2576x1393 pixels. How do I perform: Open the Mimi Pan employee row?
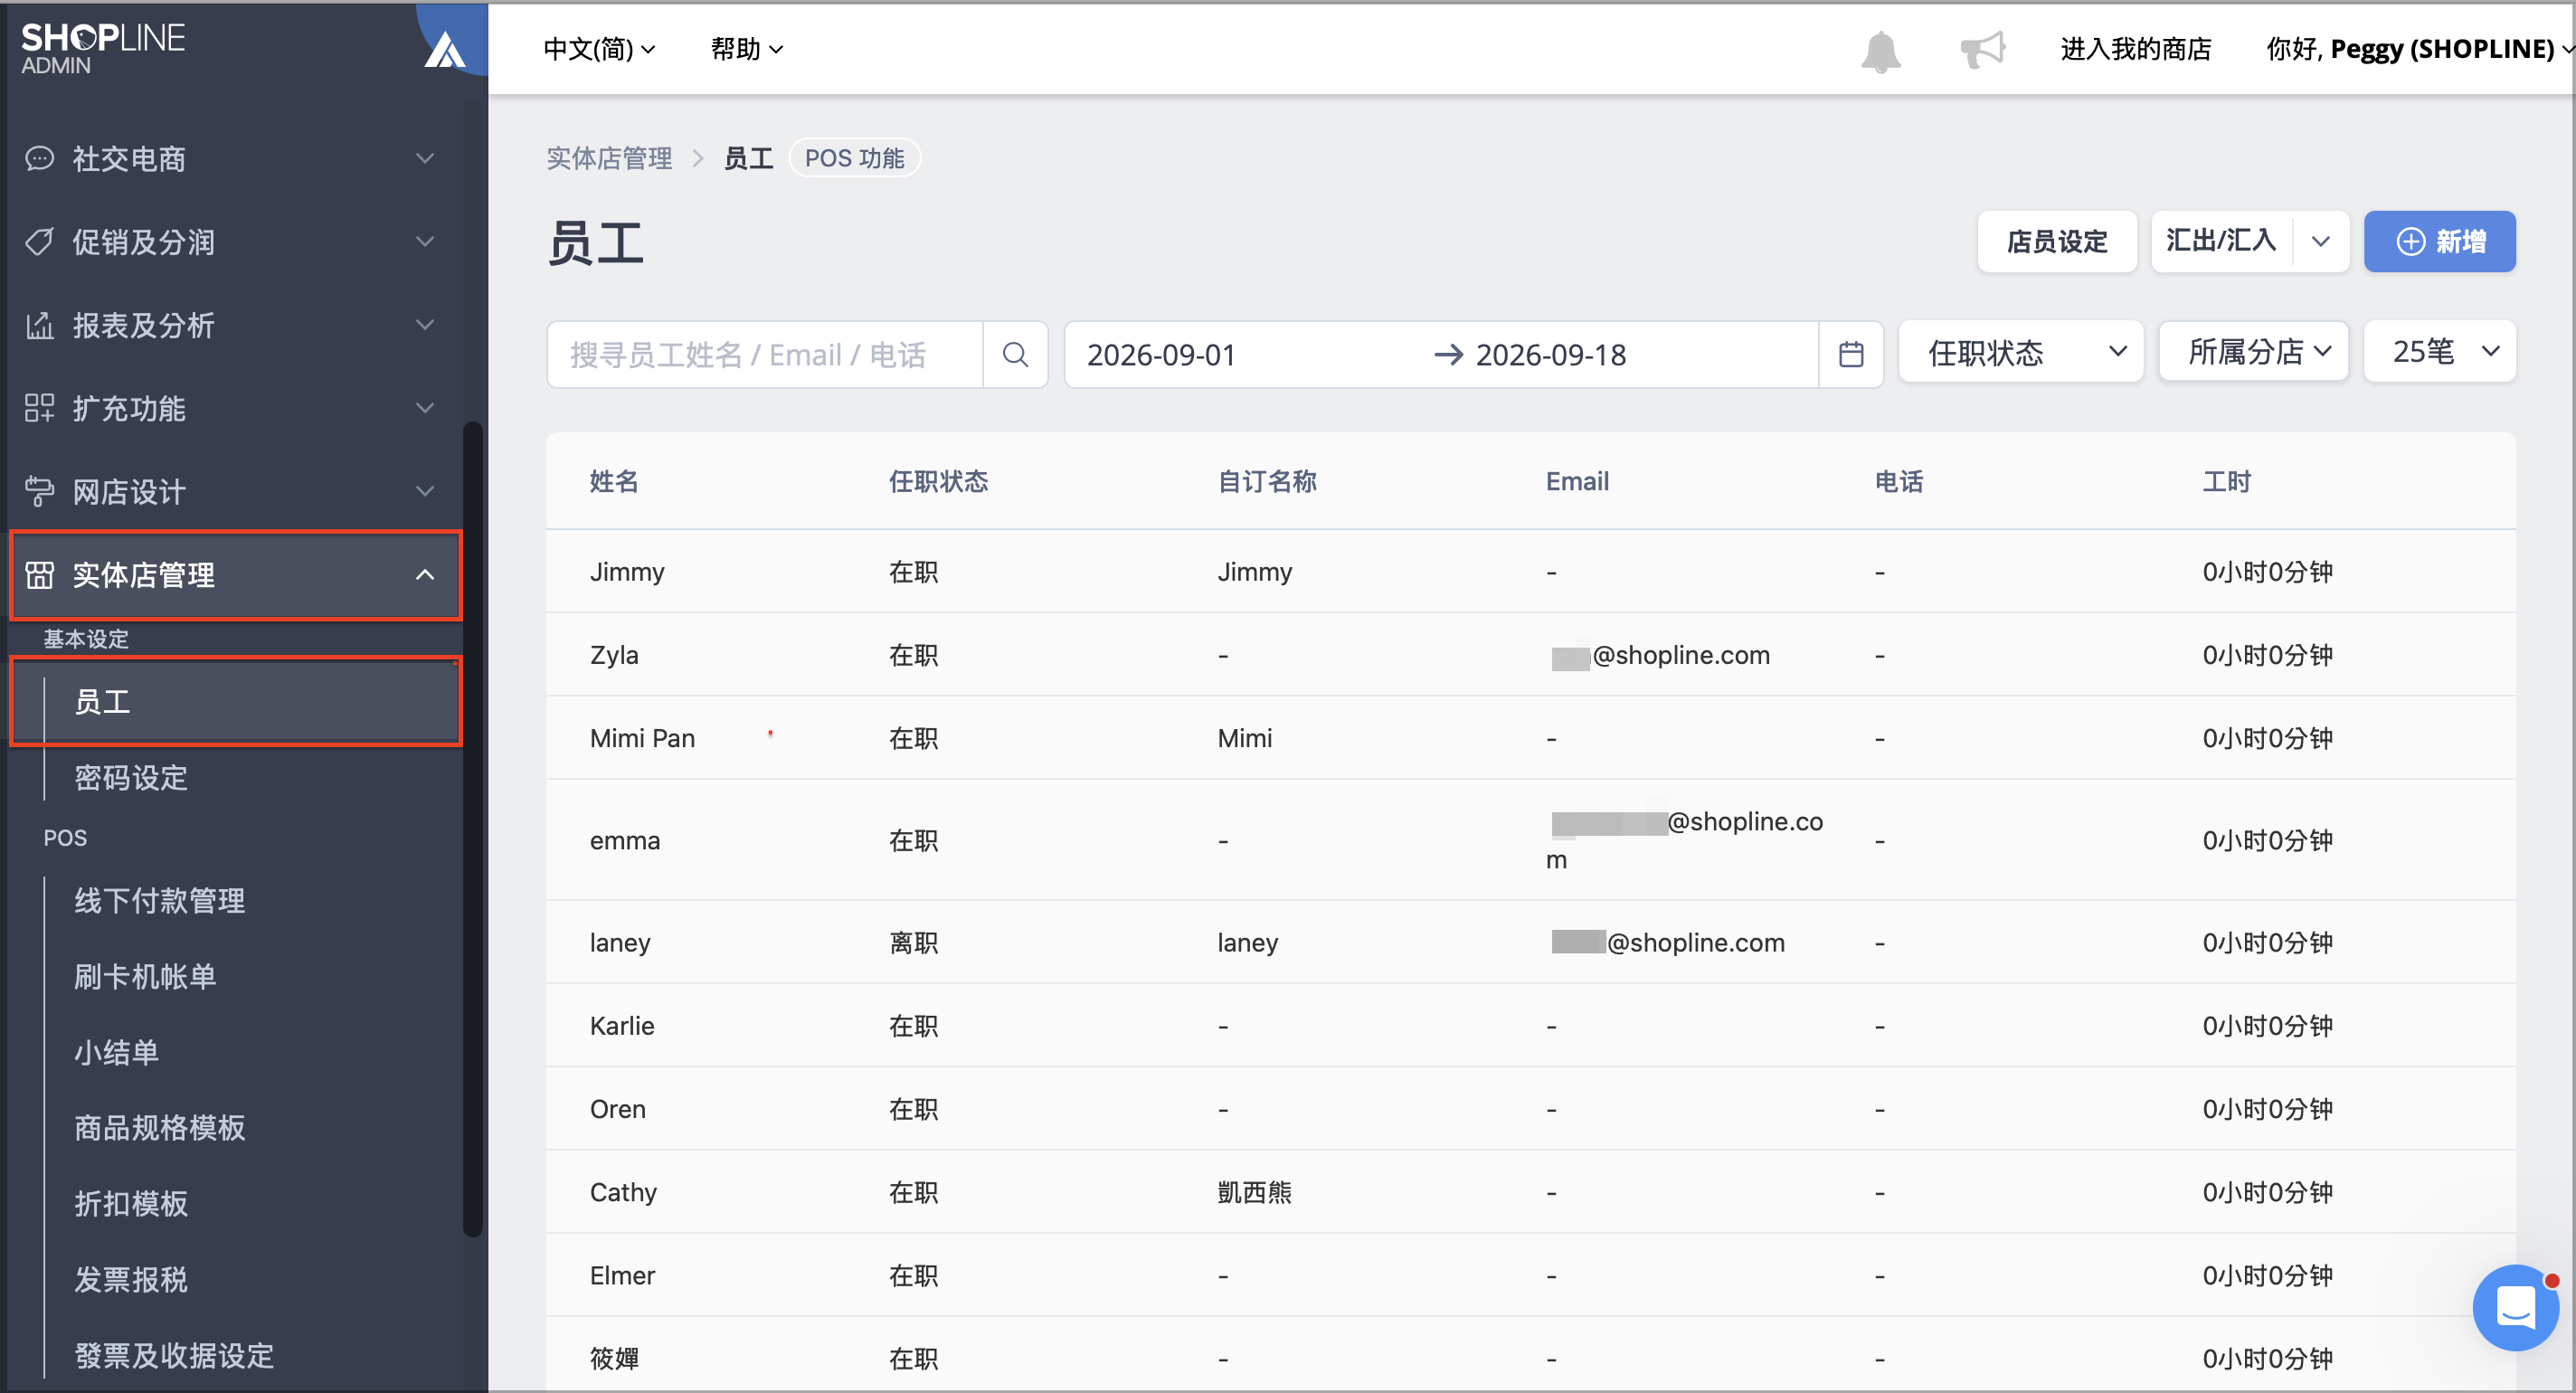pyautogui.click(x=1530, y=738)
